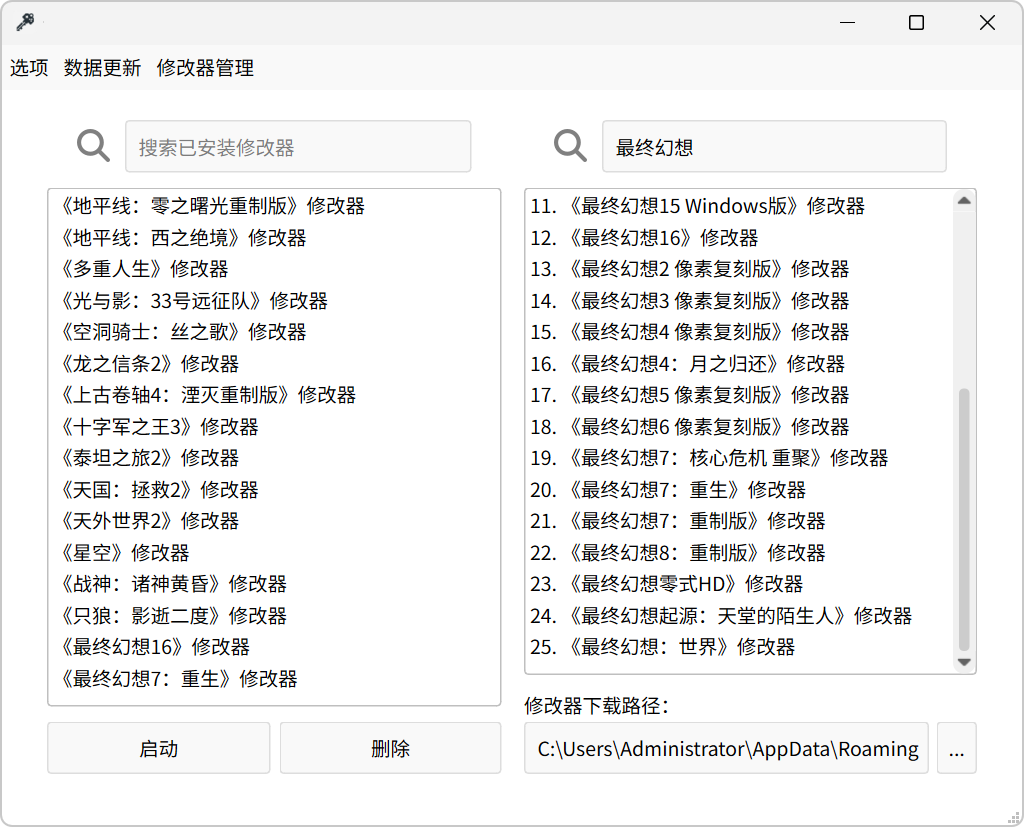Select result 17. 《最终幻想5 像素复刻版》修改器
1024x827 pixels.
pos(739,395)
